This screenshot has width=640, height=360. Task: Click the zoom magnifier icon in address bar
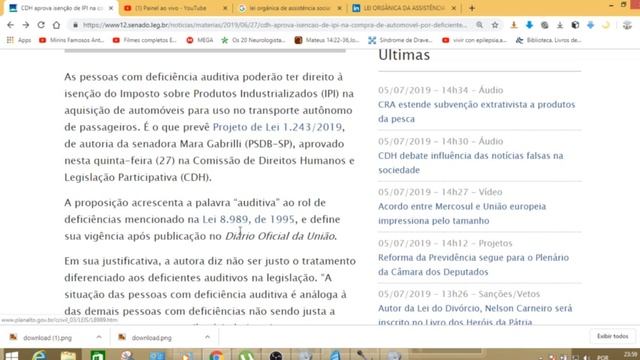pos(480,25)
